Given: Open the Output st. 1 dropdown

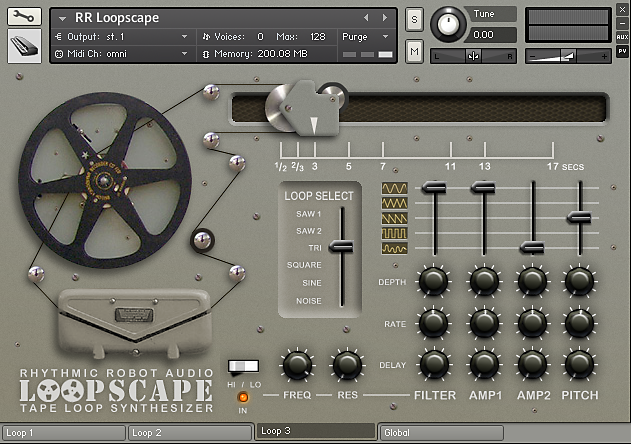Looking at the screenshot, I should 122,37.
